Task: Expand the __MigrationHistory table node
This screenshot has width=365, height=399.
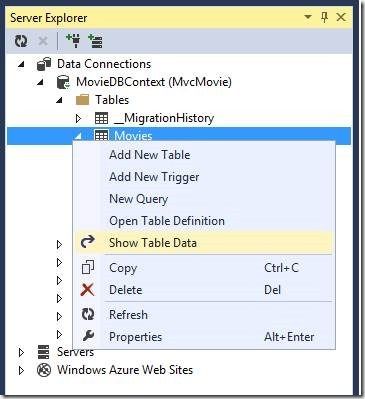Action: (x=78, y=118)
